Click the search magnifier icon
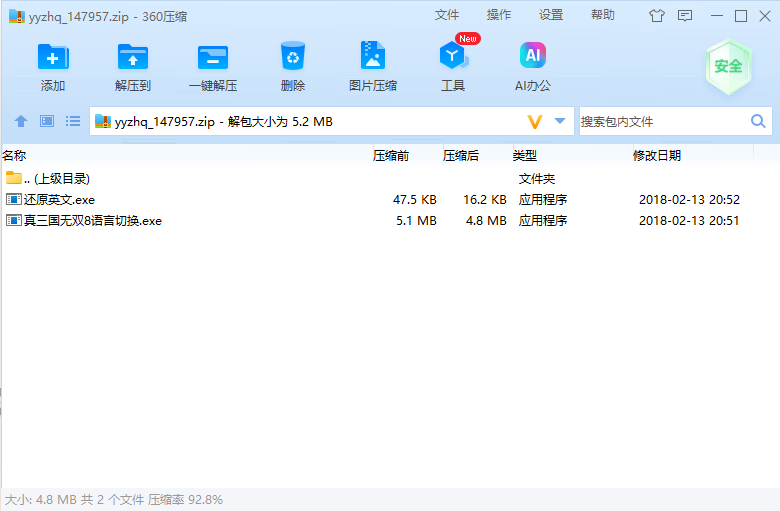Screen dimensions: 780x511 (x=758, y=121)
